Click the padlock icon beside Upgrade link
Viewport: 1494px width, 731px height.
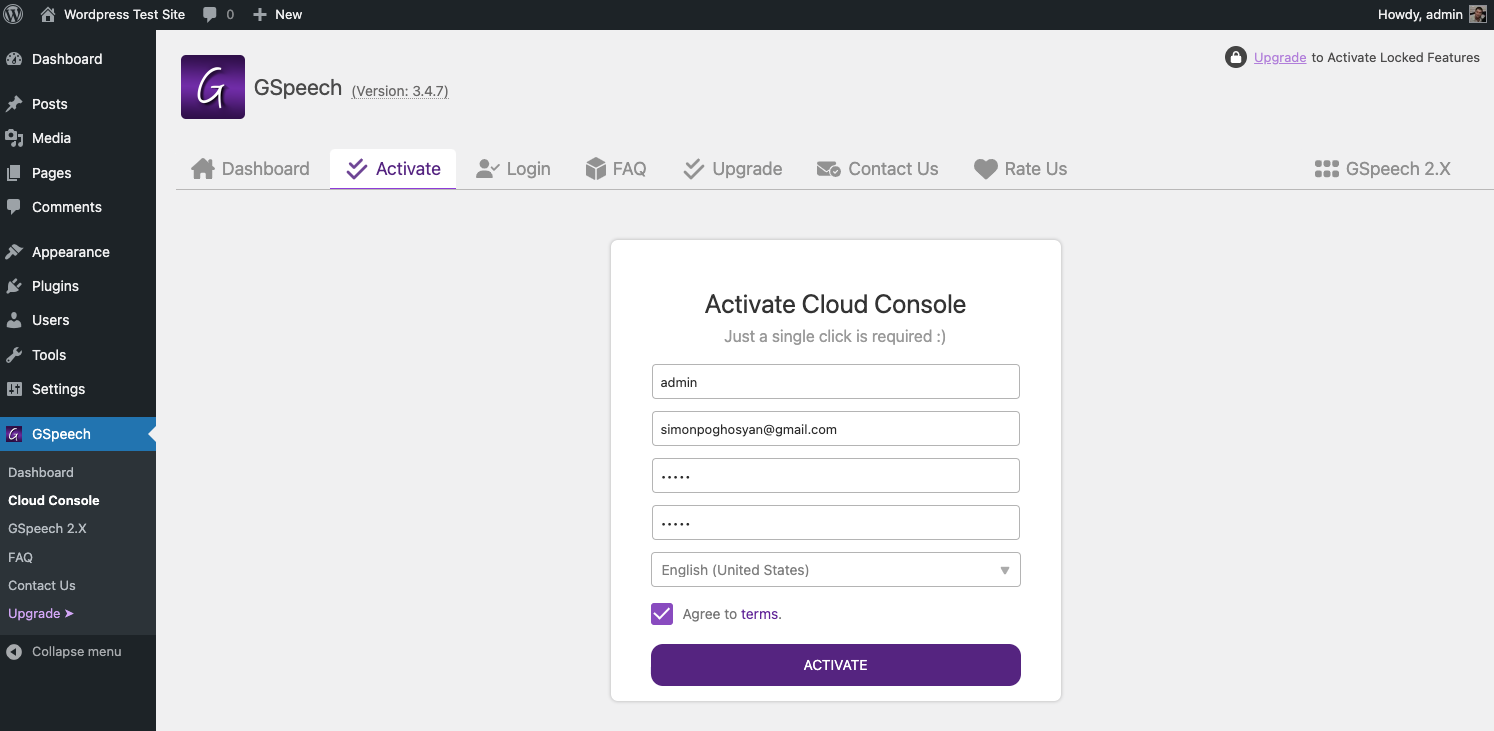pyautogui.click(x=1236, y=57)
